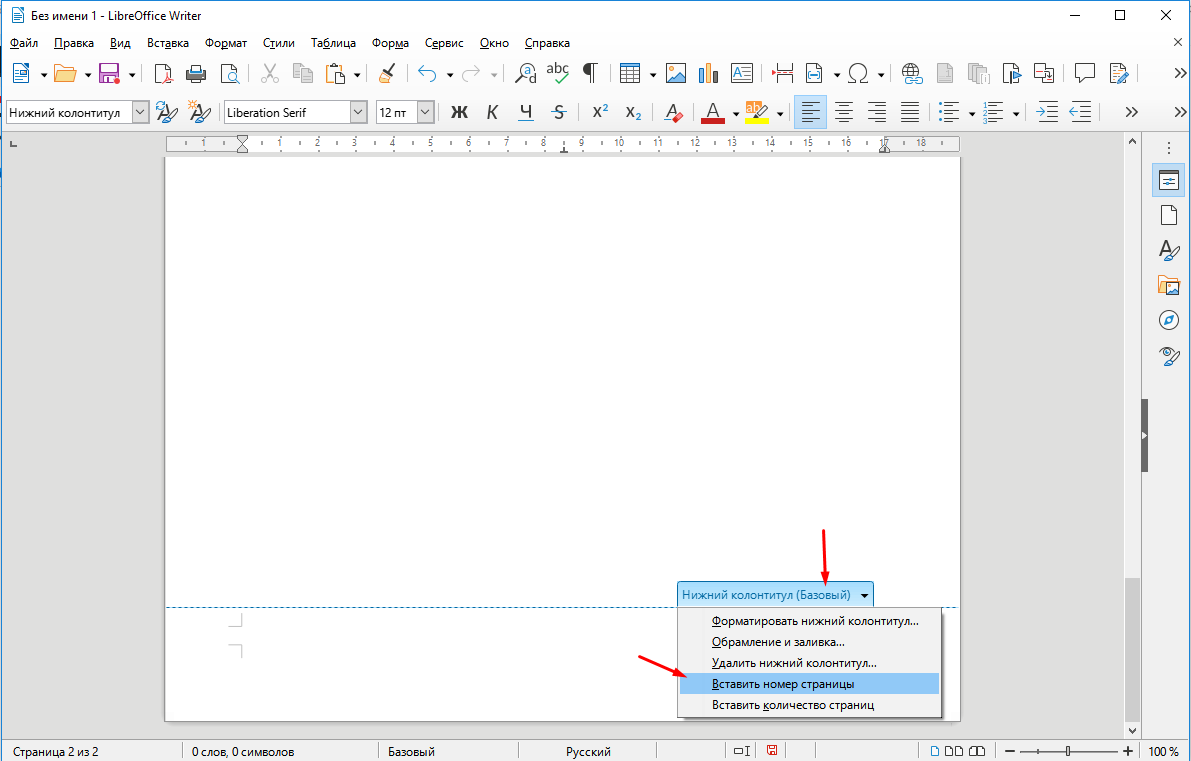Toggle print preview icon
The height and width of the screenshot is (761, 1191).
click(x=229, y=73)
